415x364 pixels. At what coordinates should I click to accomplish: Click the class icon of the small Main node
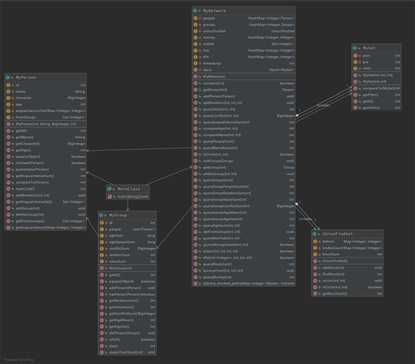click(109, 189)
